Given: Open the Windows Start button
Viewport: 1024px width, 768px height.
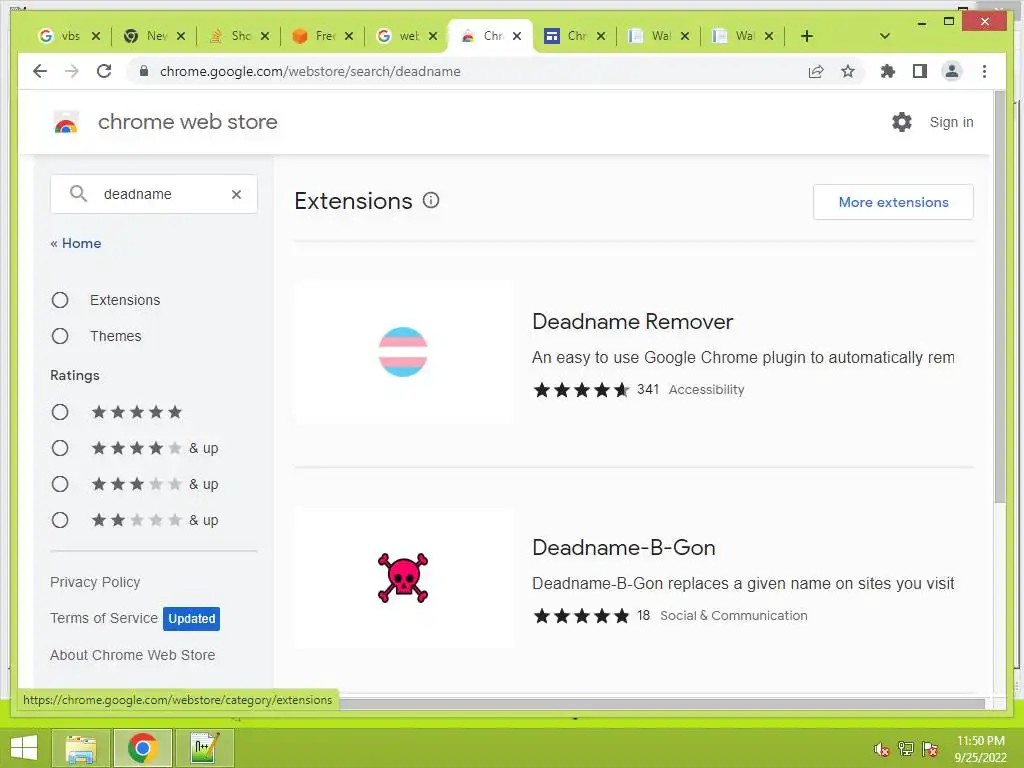Looking at the screenshot, I should 24,748.
